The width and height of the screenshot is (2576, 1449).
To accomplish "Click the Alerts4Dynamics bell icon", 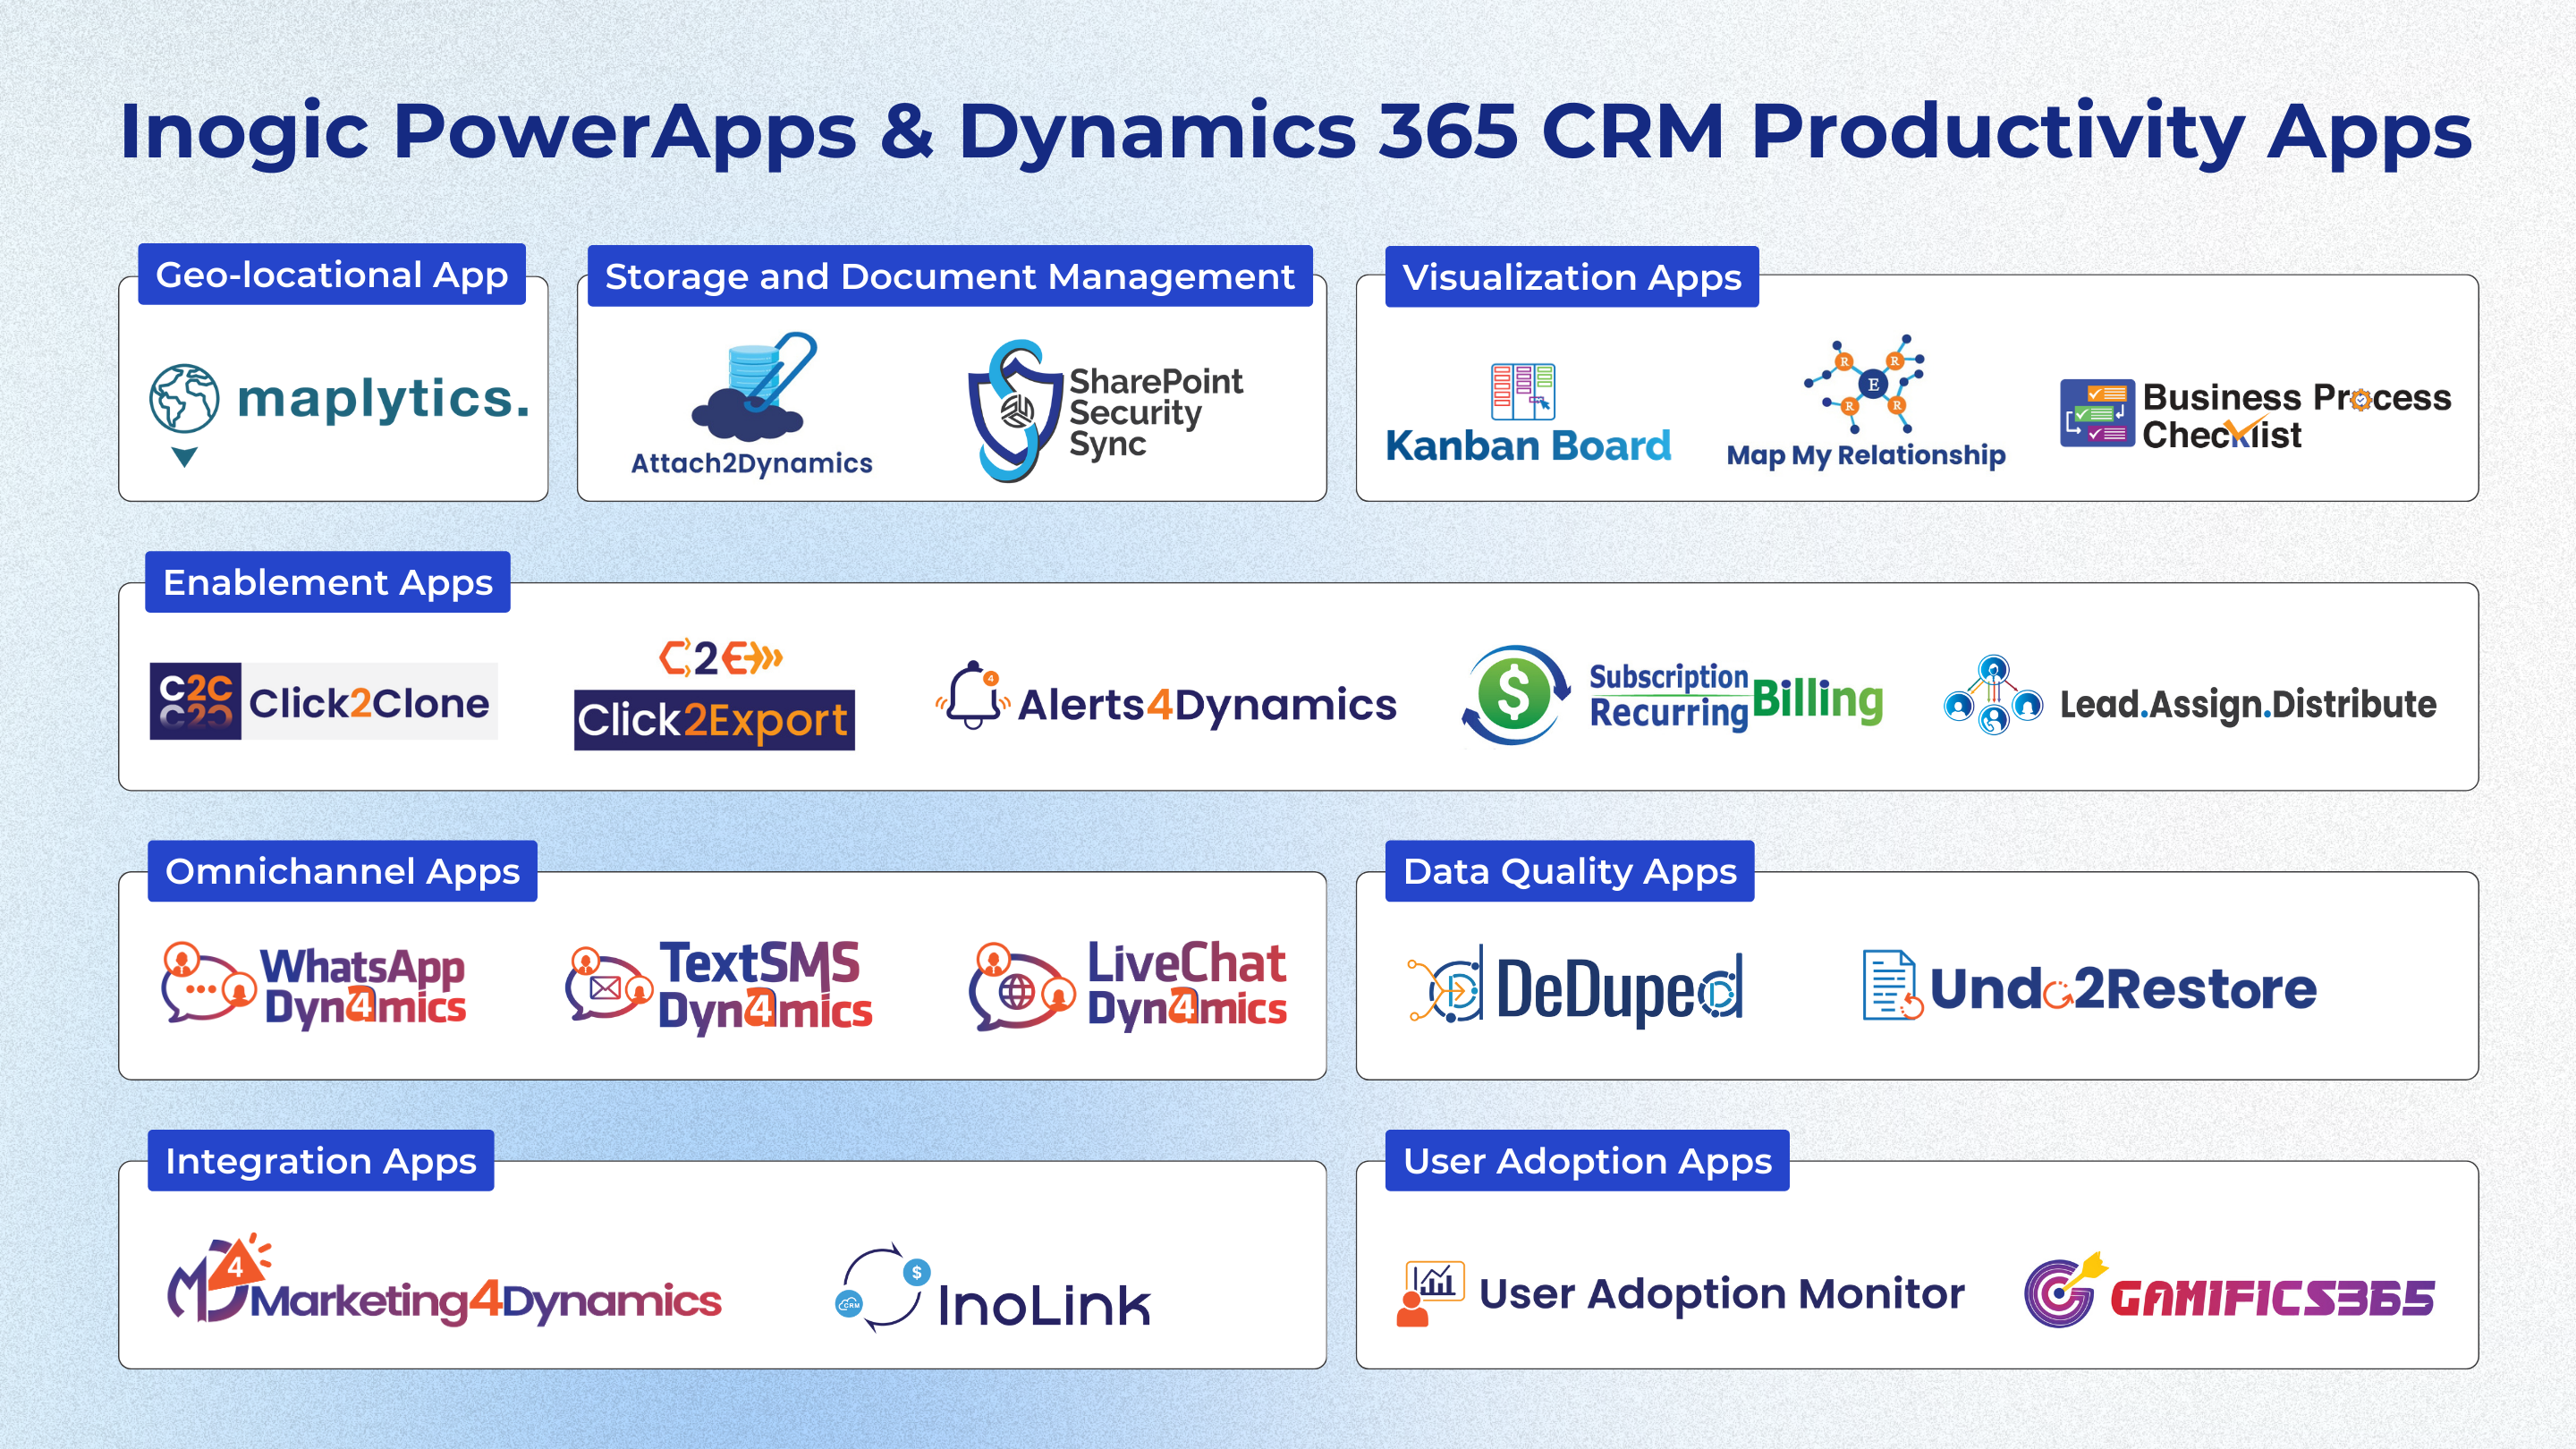I will [973, 696].
